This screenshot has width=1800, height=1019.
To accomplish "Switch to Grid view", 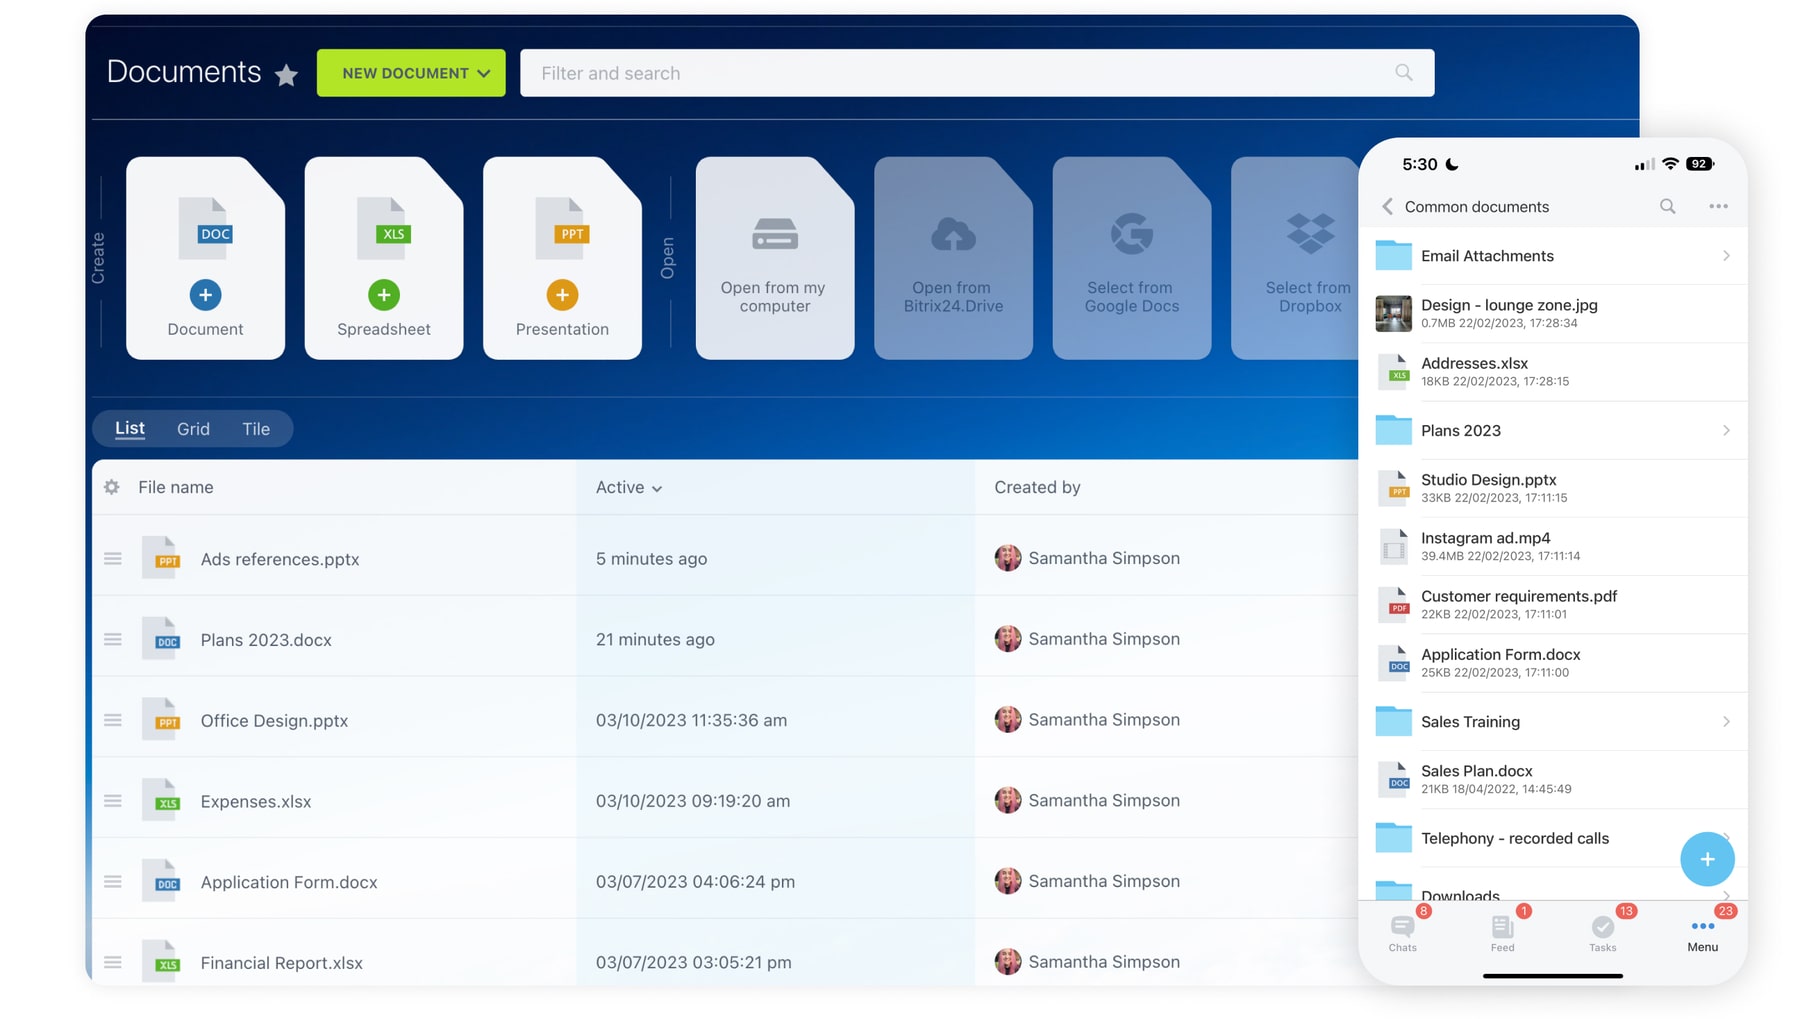I will pyautogui.click(x=193, y=429).
